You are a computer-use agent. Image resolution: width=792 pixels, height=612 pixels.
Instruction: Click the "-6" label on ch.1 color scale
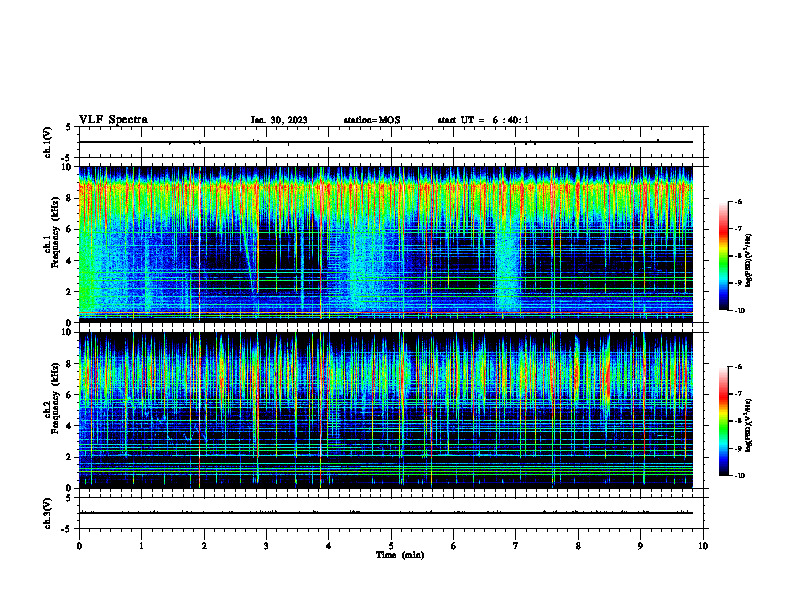738,201
